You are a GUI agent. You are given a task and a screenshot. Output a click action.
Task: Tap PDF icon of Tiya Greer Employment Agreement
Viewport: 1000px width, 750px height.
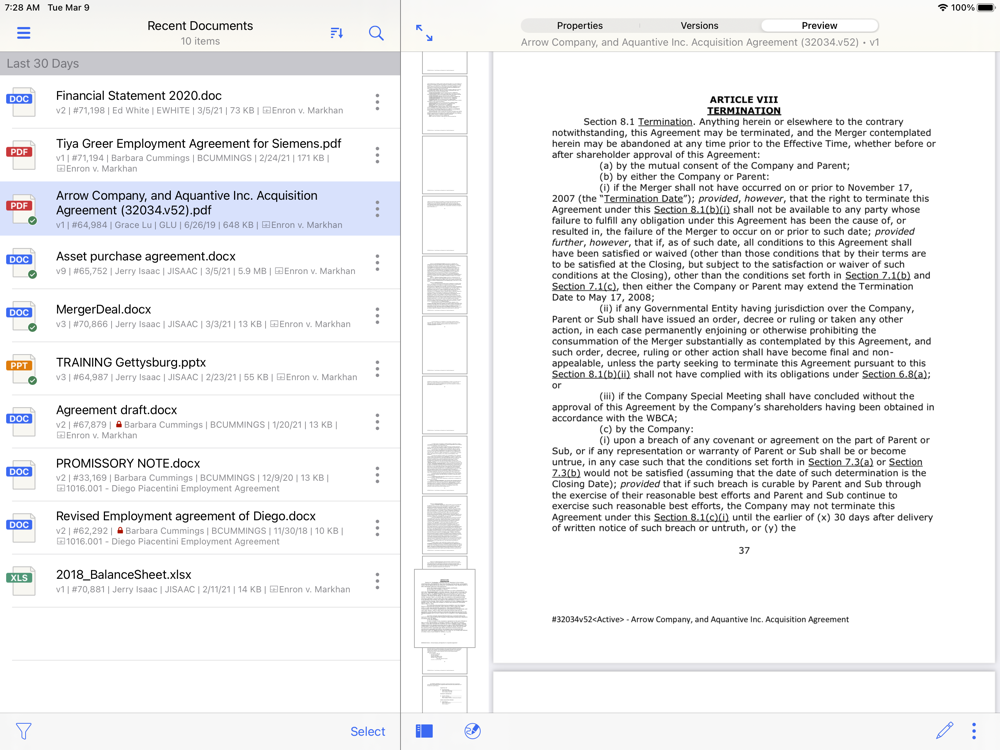point(21,154)
